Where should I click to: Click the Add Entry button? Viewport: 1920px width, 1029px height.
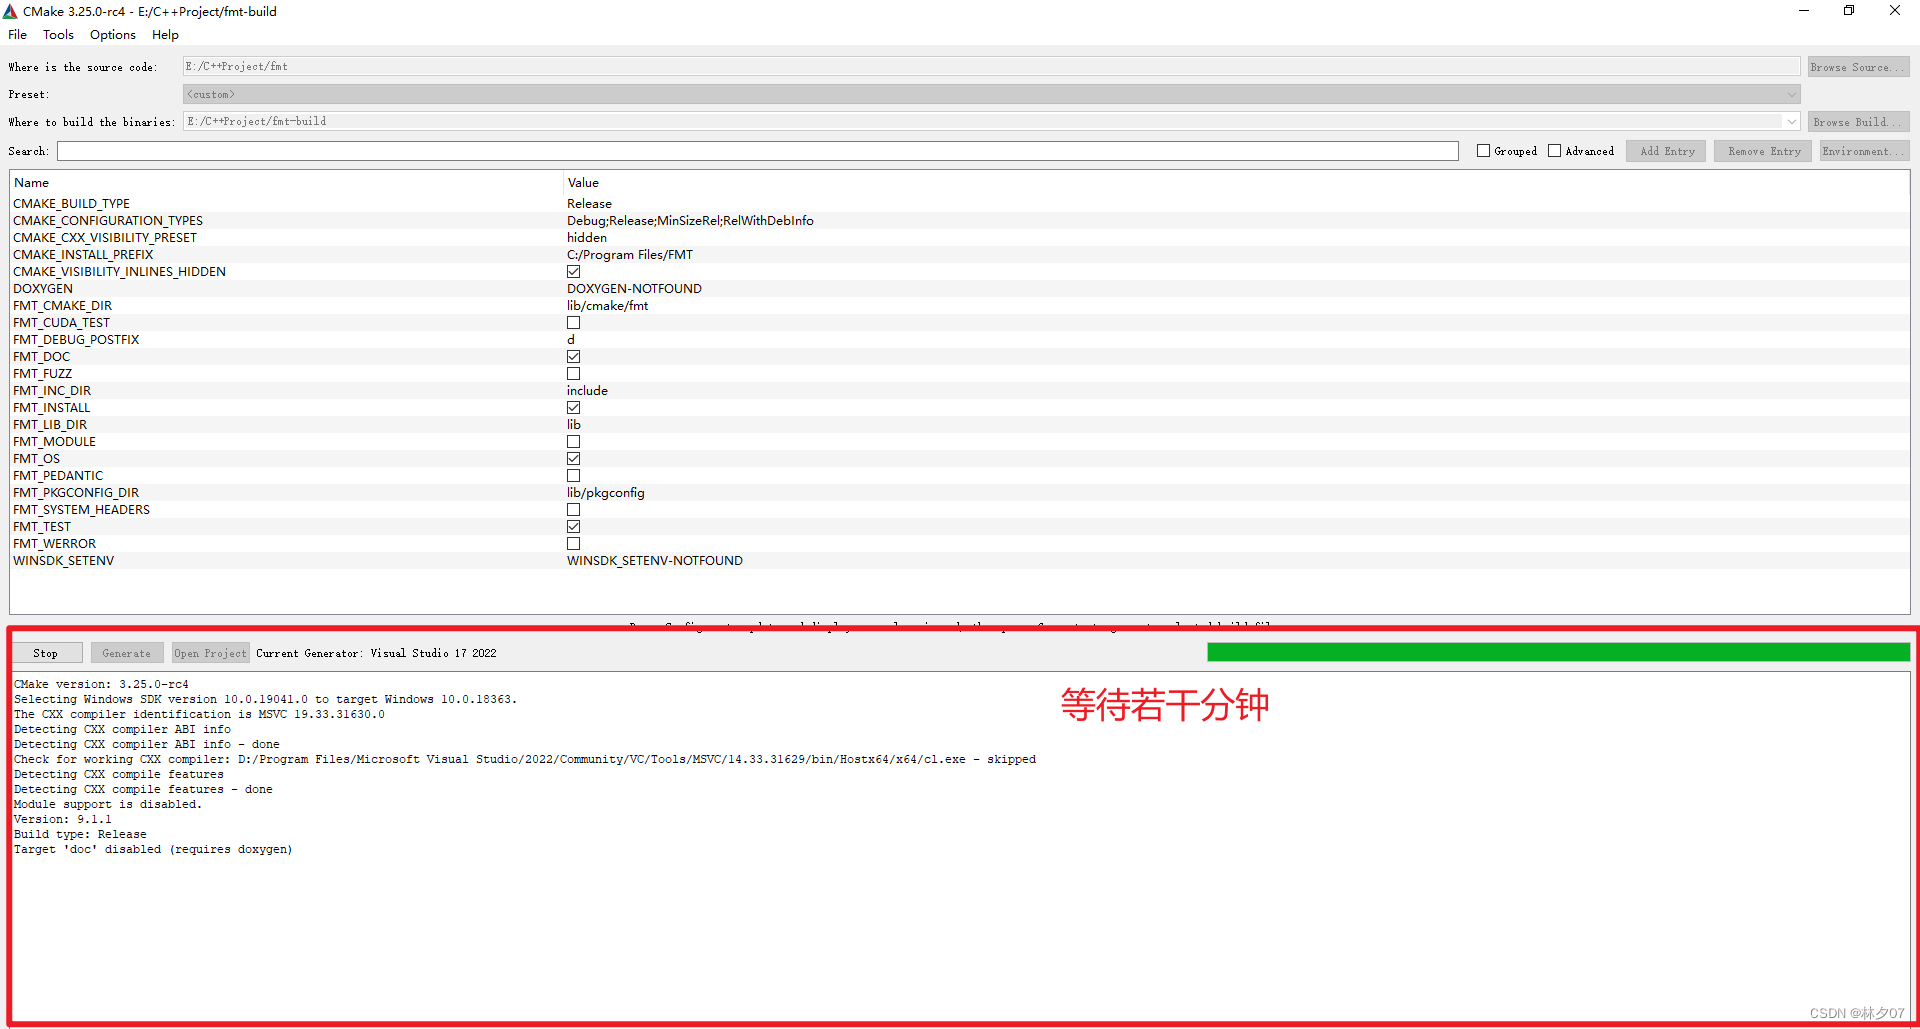[x=1666, y=151]
